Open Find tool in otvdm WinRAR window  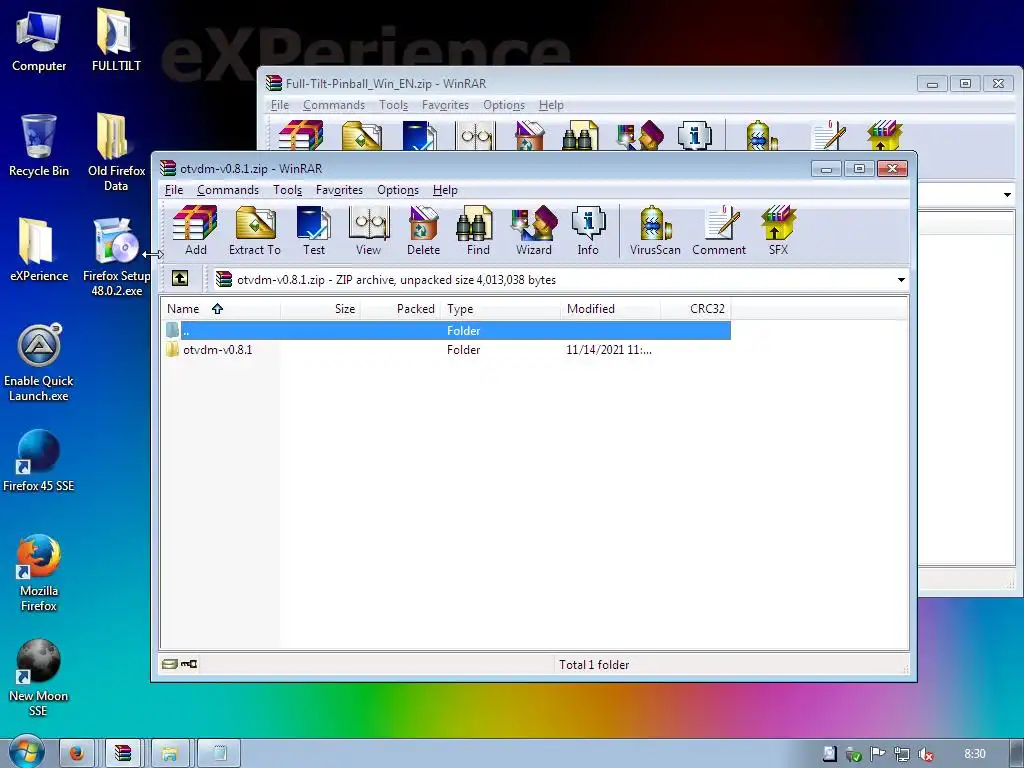pos(478,230)
